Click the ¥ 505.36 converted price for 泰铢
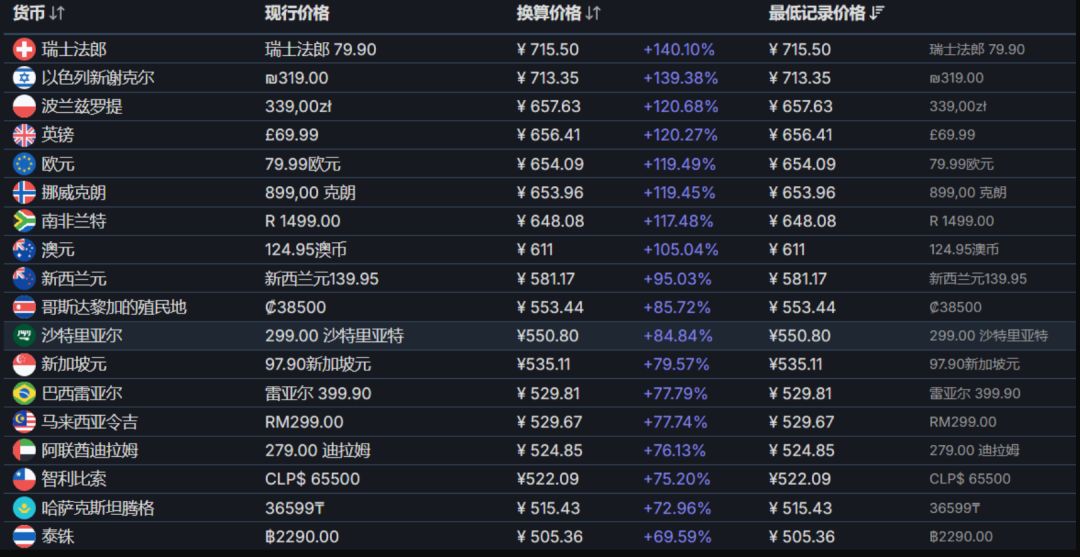The image size is (1080, 557). tap(548, 537)
